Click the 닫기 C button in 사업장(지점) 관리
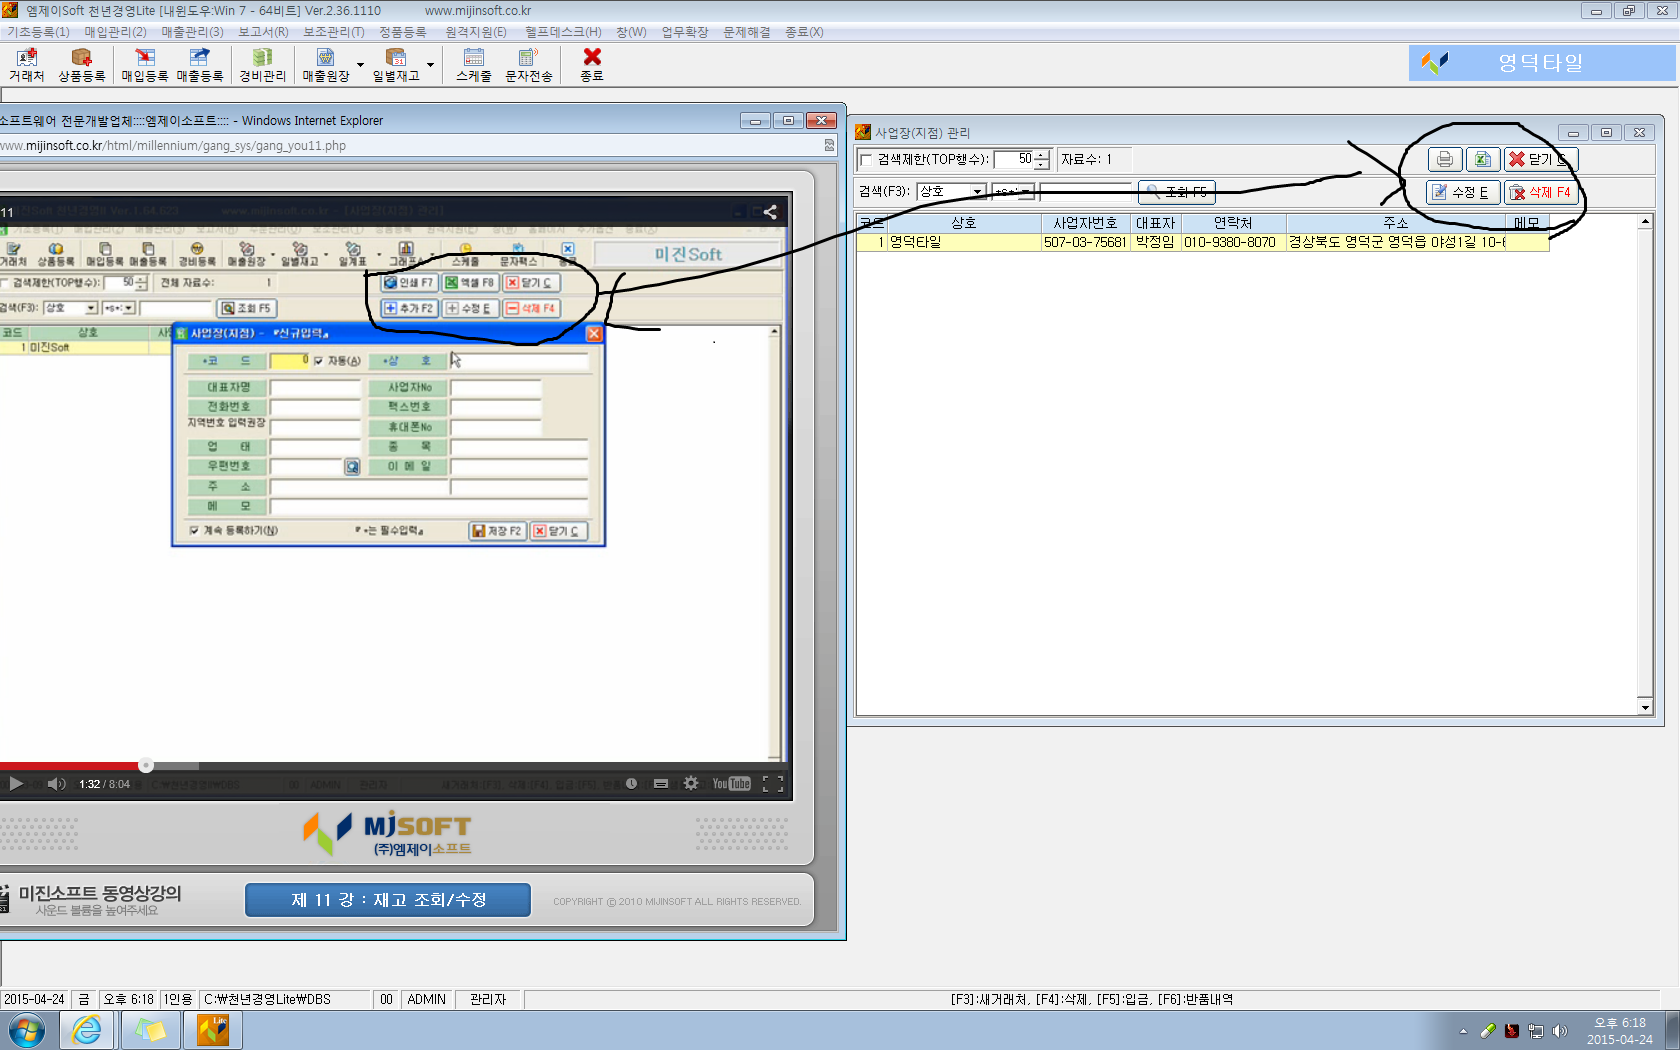This screenshot has height=1050, width=1680. point(1540,159)
